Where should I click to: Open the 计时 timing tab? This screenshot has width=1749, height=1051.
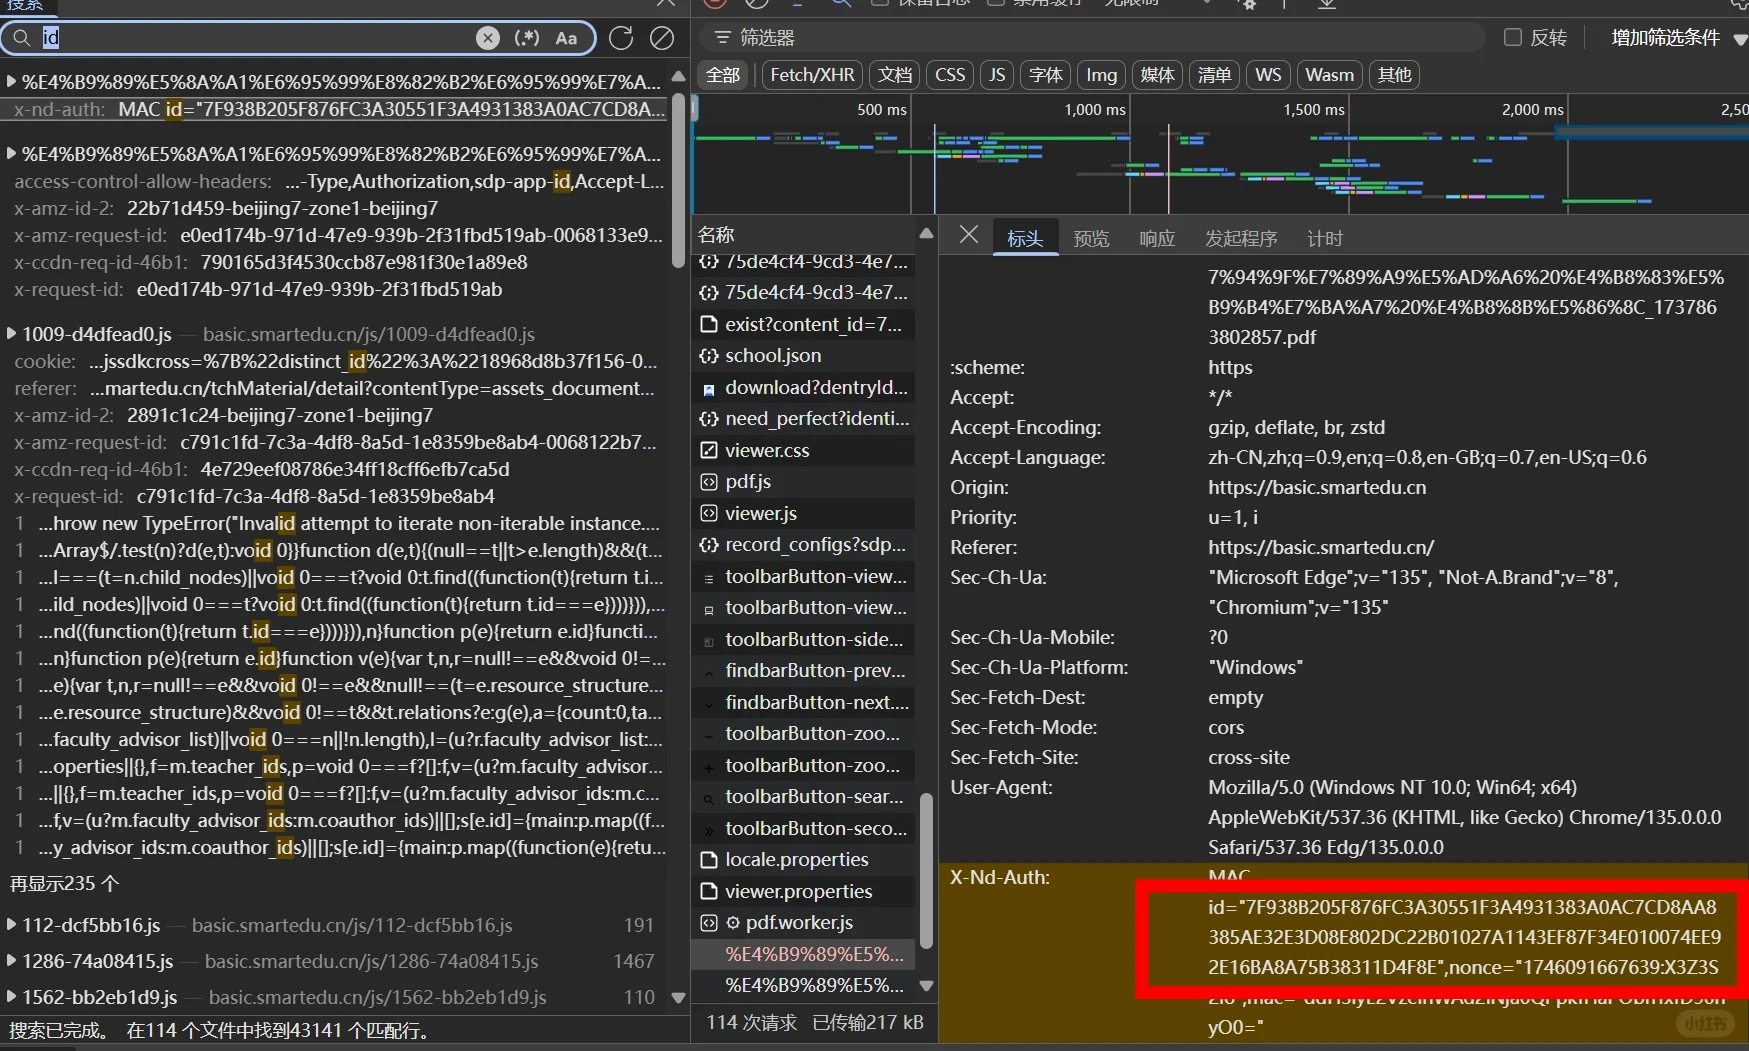pyautogui.click(x=1325, y=239)
